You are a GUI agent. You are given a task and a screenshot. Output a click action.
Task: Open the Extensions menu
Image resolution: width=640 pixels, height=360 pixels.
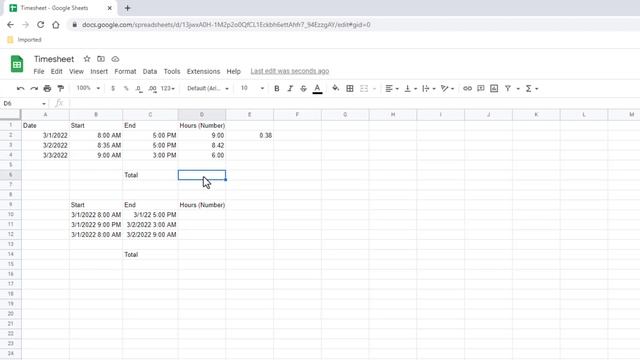203,71
